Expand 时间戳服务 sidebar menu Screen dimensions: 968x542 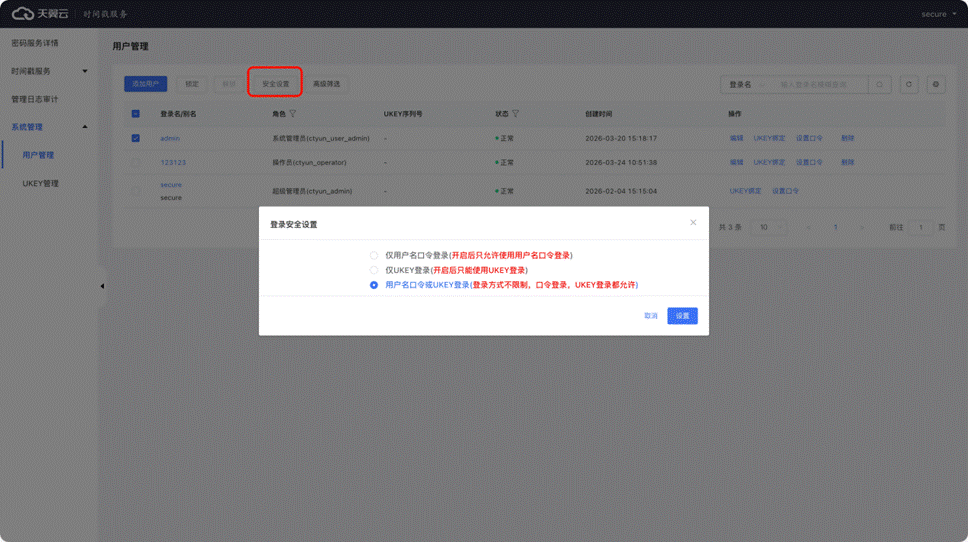tap(49, 71)
